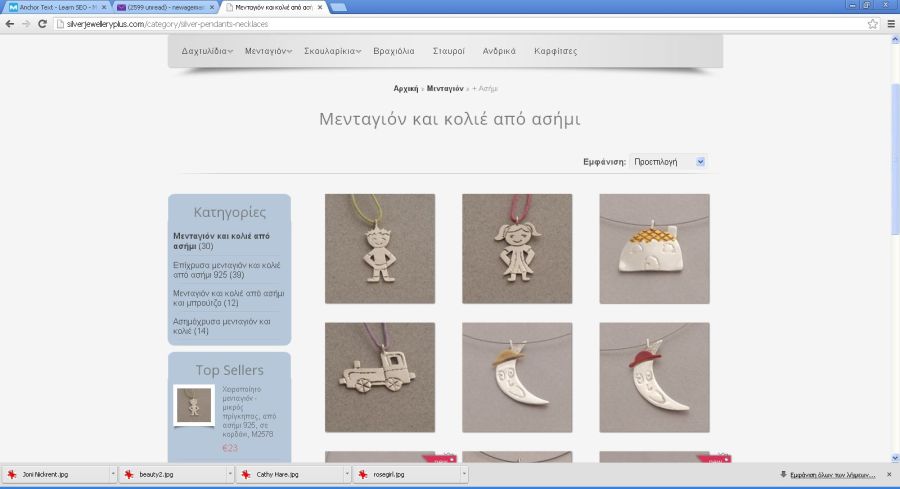Expand options arrow for beauty2.jpg download
Viewport: 900px width, 489px height.
click(x=230, y=474)
